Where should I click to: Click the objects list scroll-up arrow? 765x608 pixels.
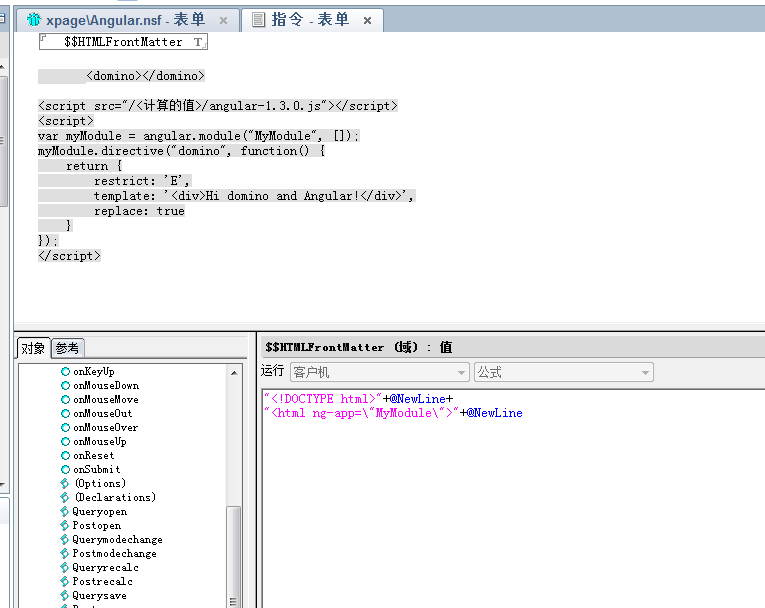point(234,373)
